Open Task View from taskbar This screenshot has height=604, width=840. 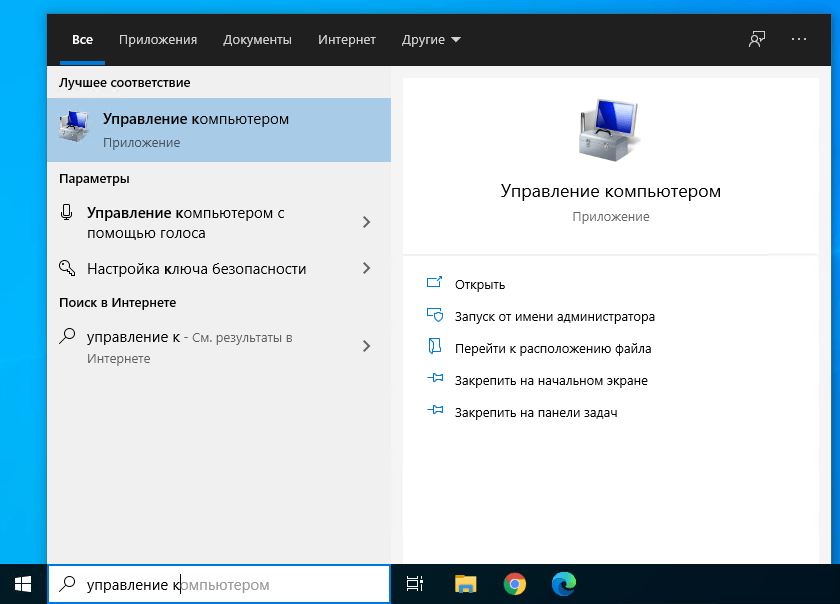click(415, 584)
